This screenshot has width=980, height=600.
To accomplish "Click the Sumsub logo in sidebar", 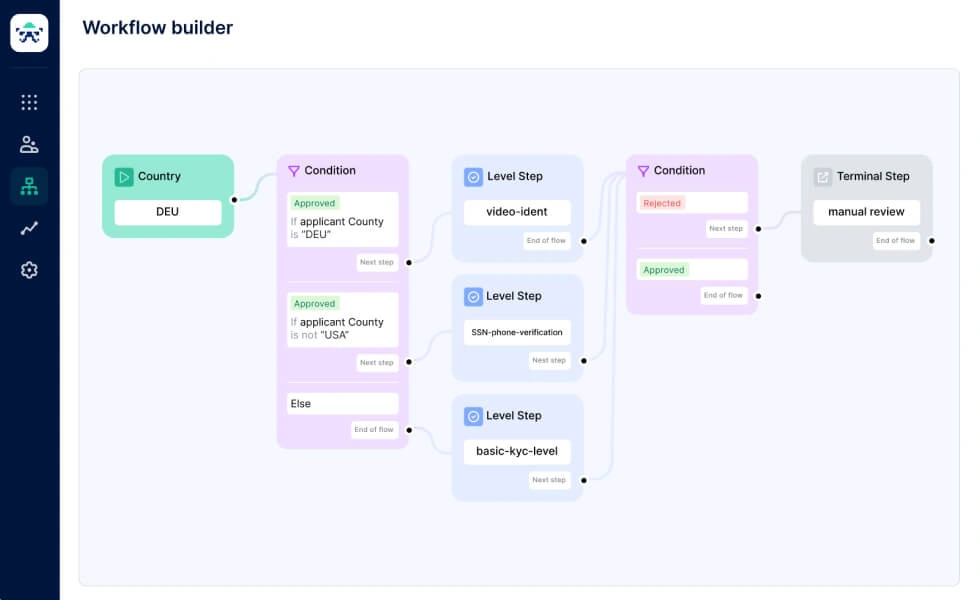I will [x=29, y=33].
